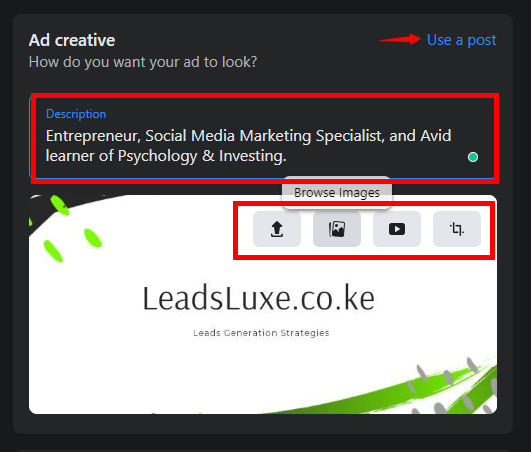
Task: Focus the Description text field
Action: 262,137
